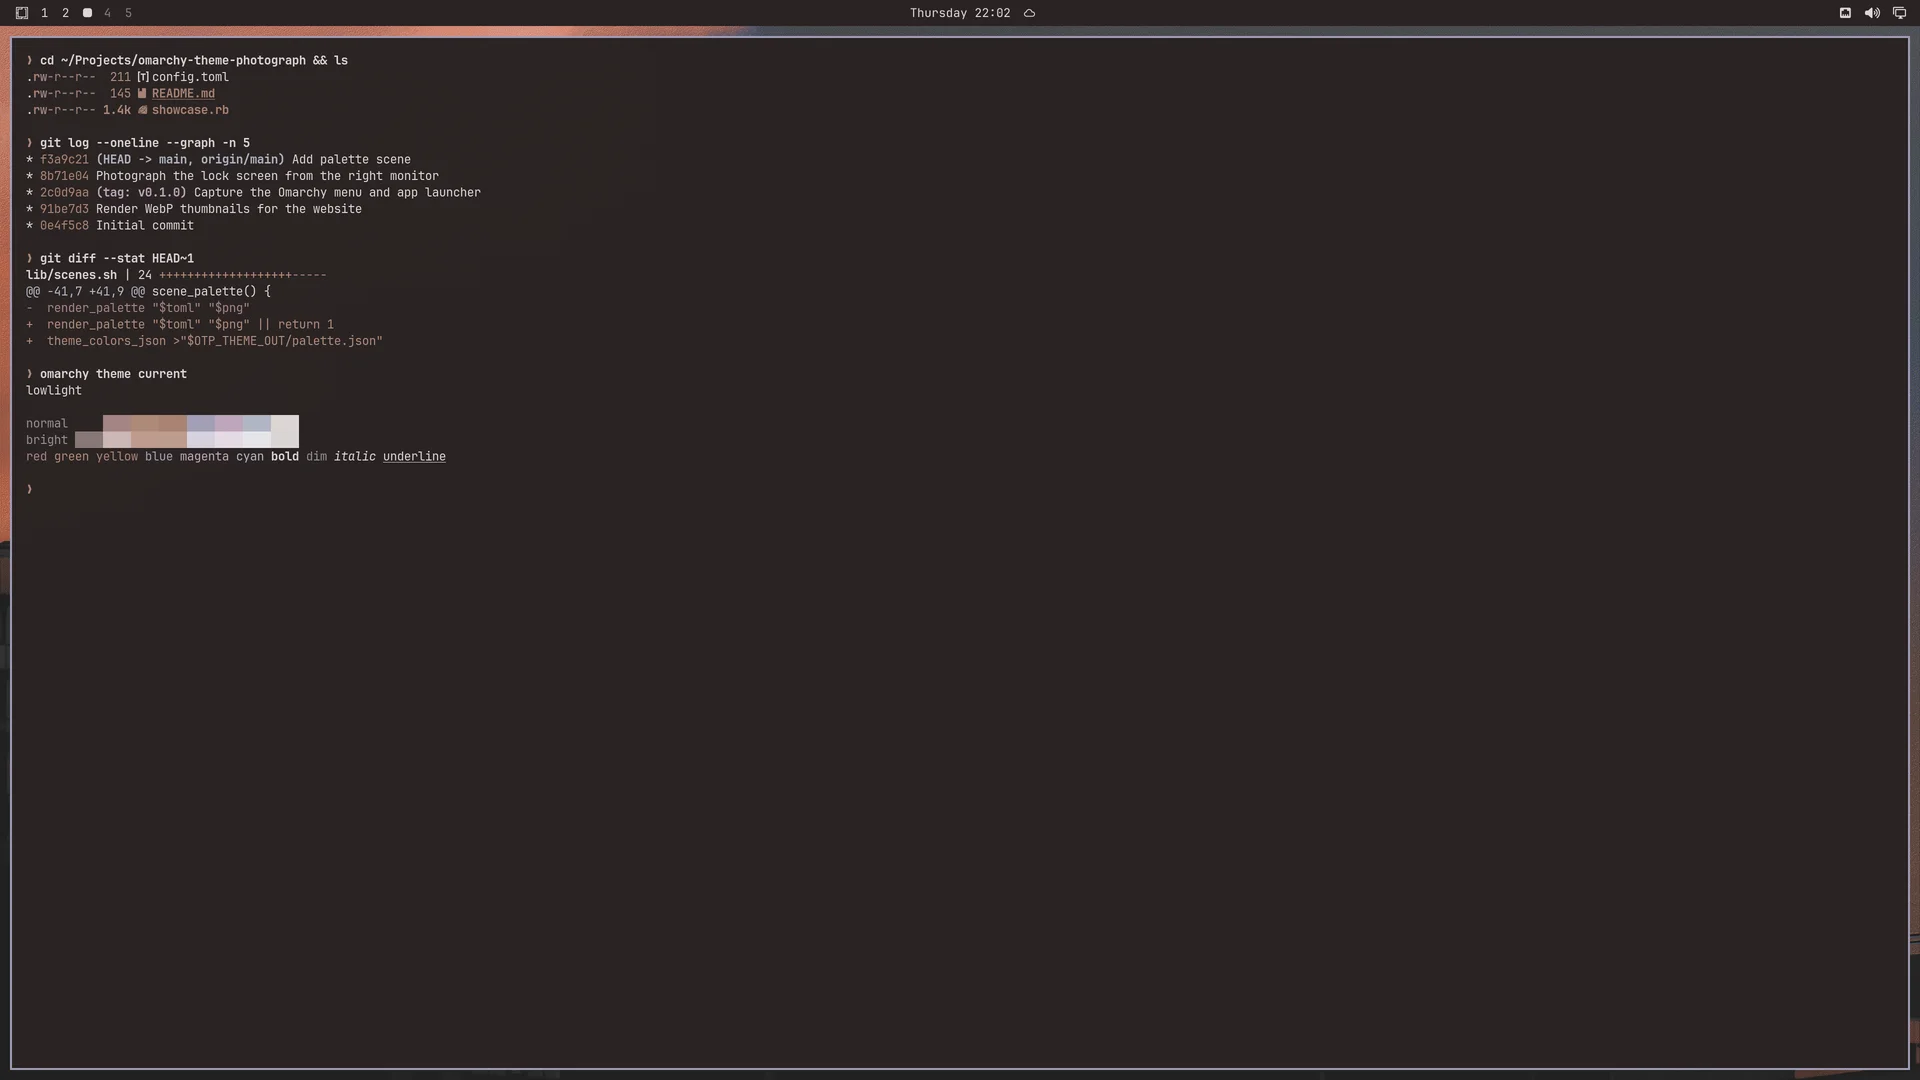Open the underlined README.md link

(183, 93)
